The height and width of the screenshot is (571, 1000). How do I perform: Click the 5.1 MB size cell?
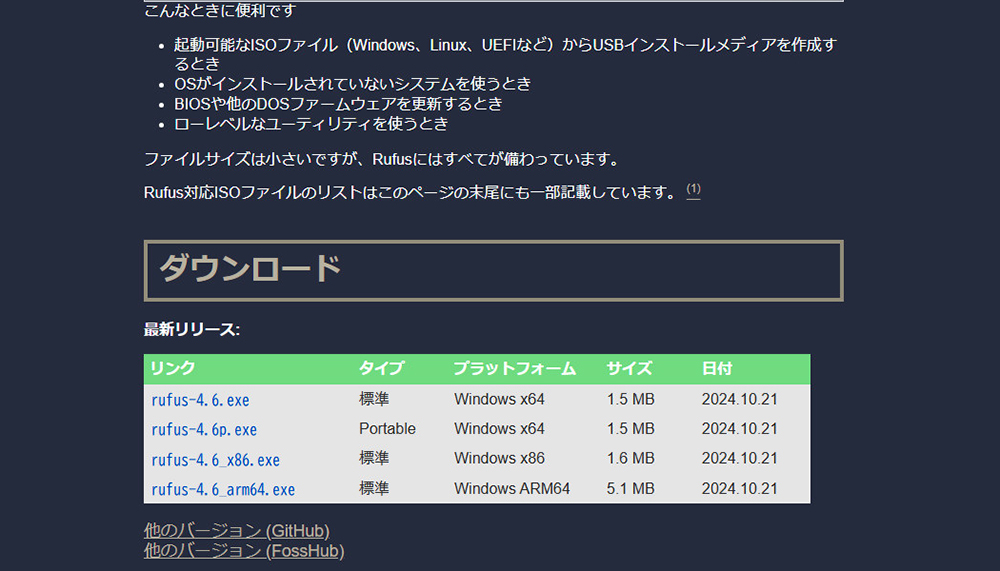click(x=631, y=489)
